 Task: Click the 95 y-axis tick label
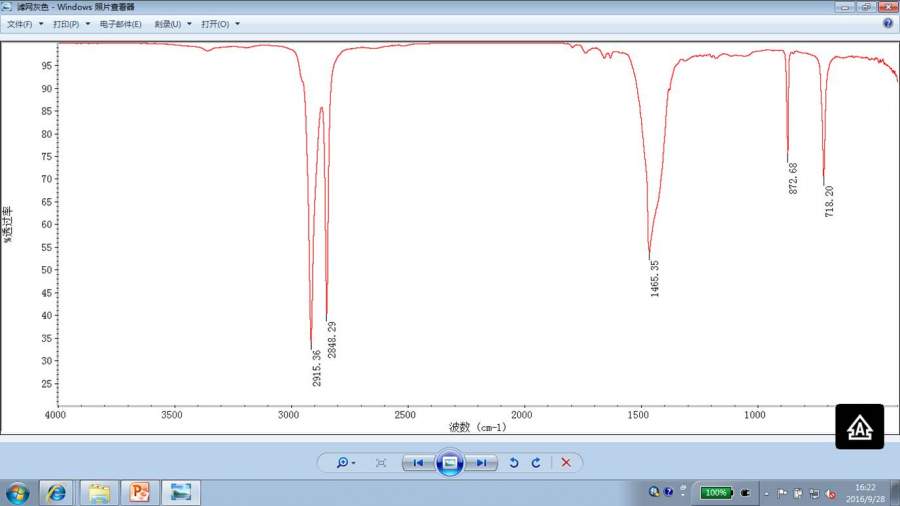46,66
